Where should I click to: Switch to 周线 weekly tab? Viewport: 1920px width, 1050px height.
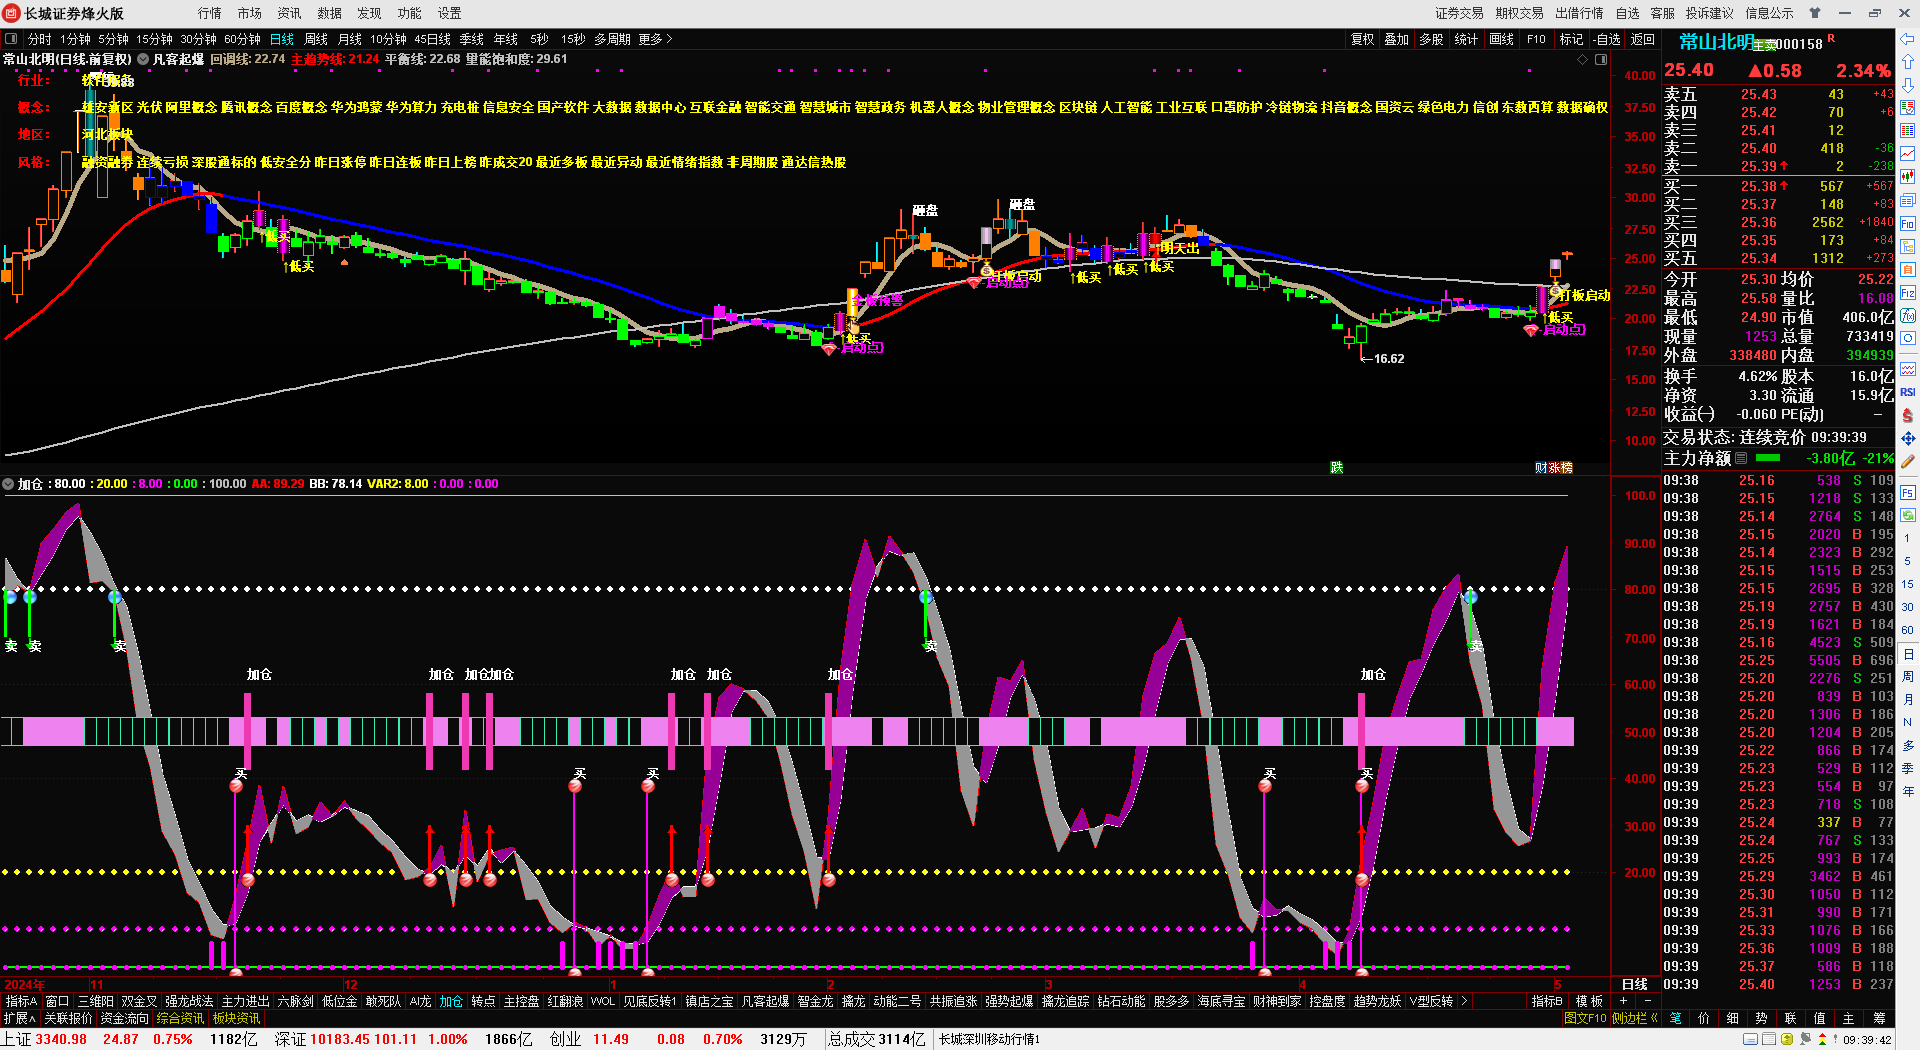point(316,39)
